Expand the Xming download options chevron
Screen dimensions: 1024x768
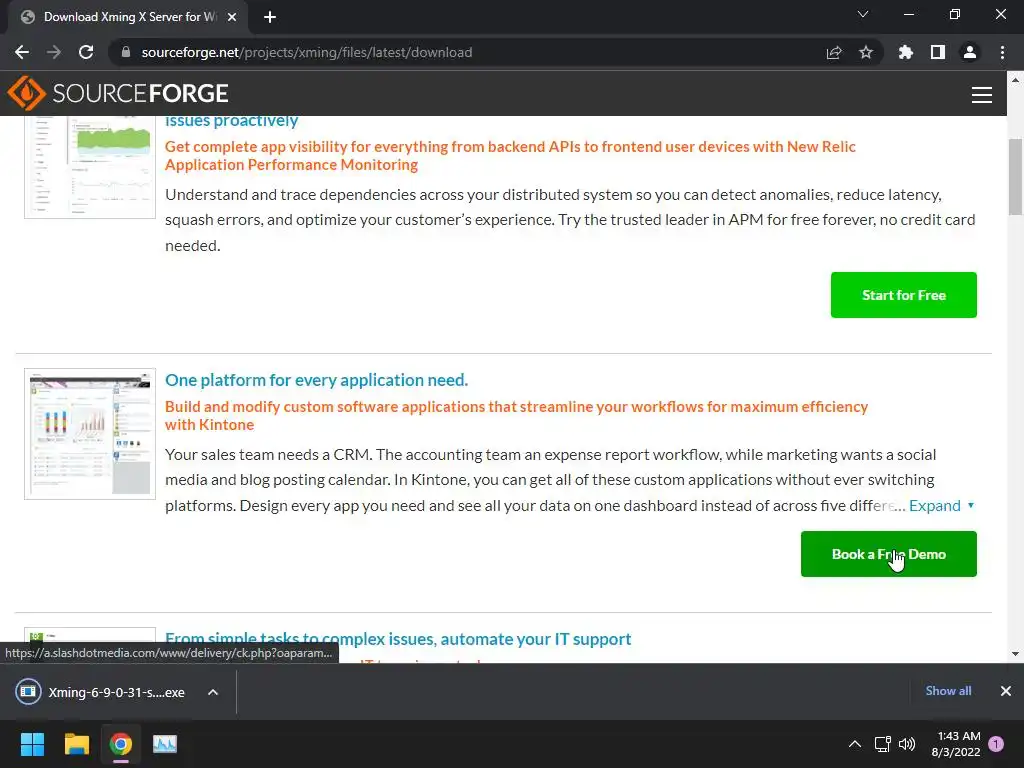(213, 692)
